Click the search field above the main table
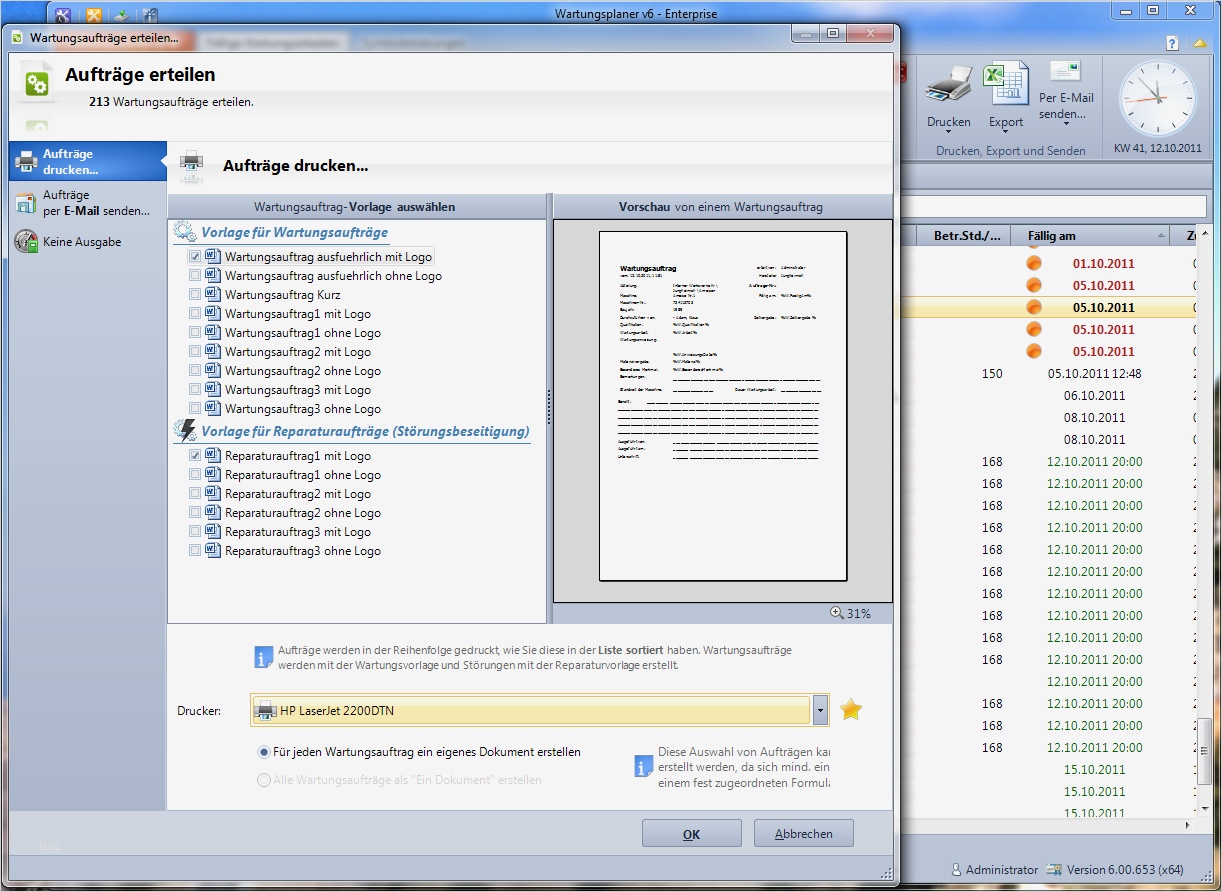The width and height of the screenshot is (1222, 892). [x=1052, y=206]
